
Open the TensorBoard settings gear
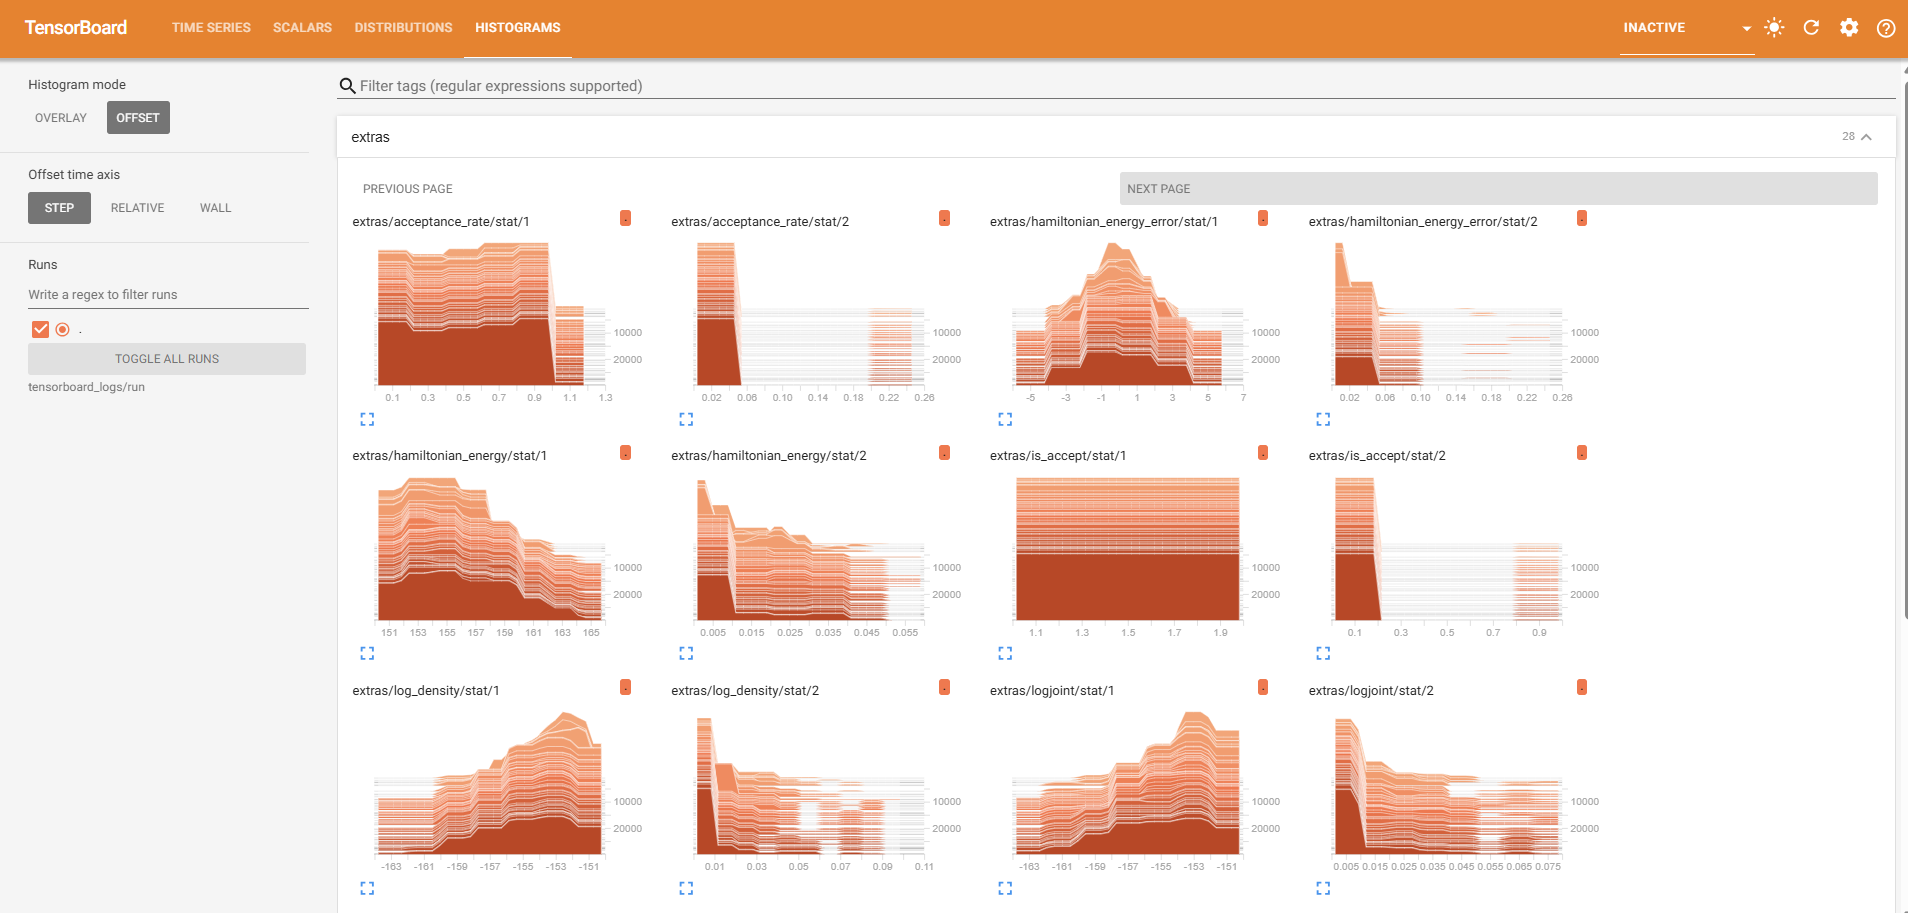coord(1849,27)
